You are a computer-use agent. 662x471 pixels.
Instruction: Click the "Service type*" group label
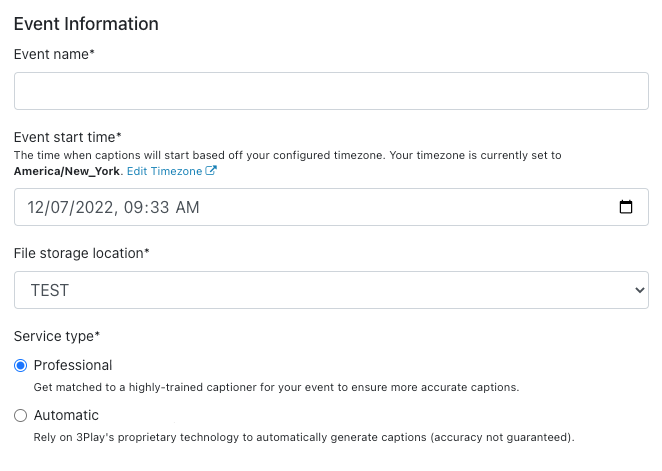(x=57, y=337)
